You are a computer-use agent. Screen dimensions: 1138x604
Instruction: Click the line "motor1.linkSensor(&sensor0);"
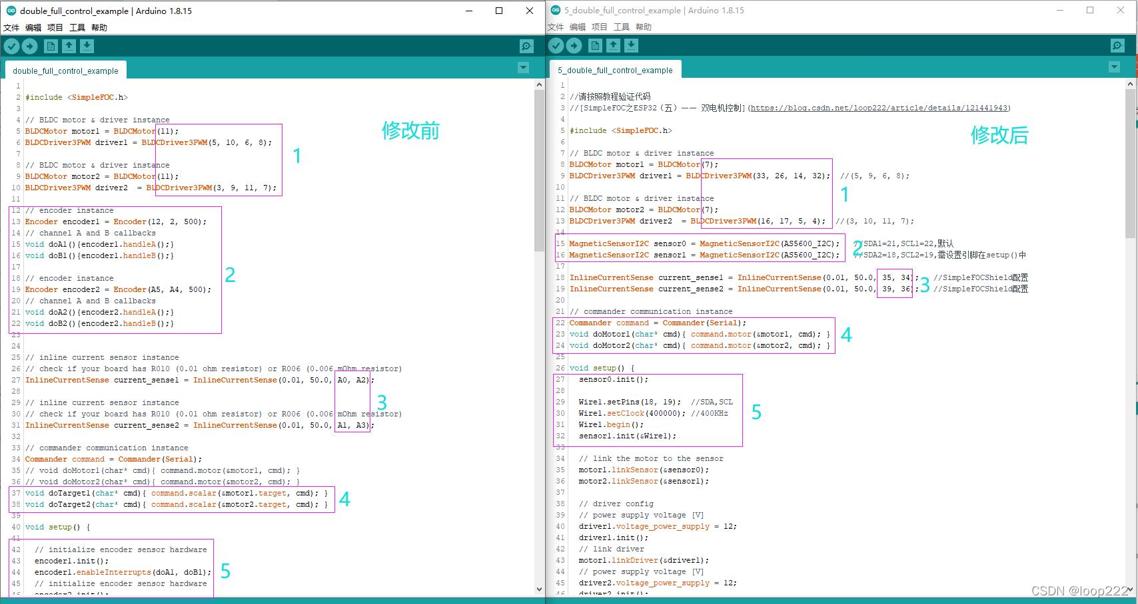(644, 470)
